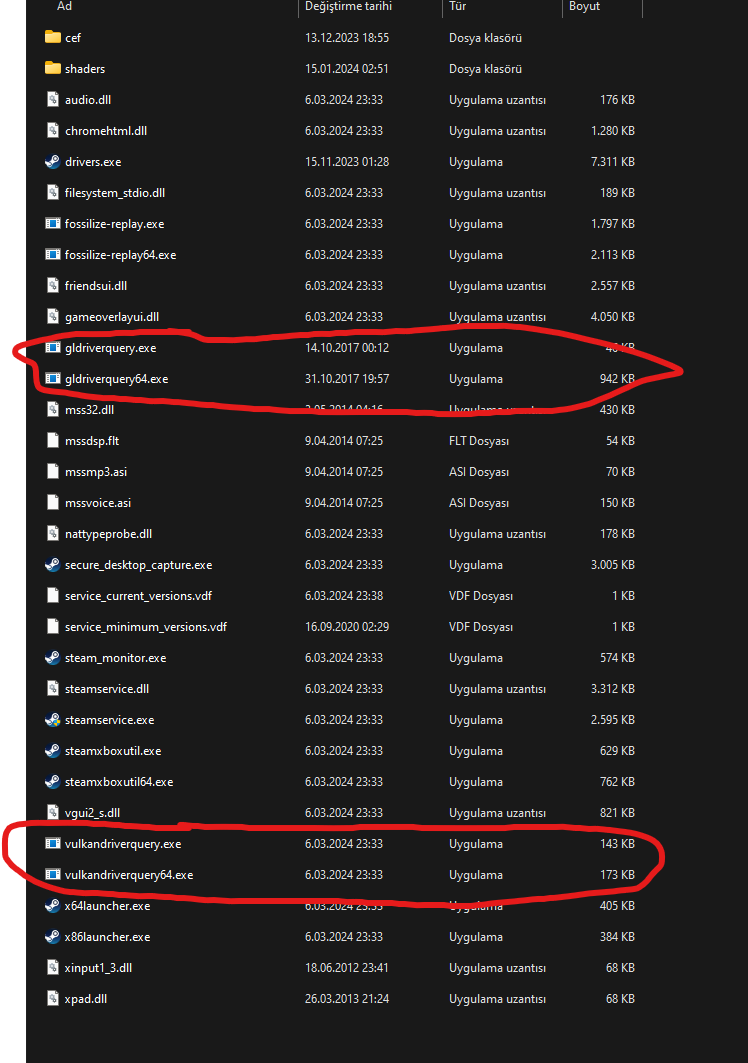Click the nattypeprobe.dll file icon
This screenshot has height=1063, width=748.
53,534
